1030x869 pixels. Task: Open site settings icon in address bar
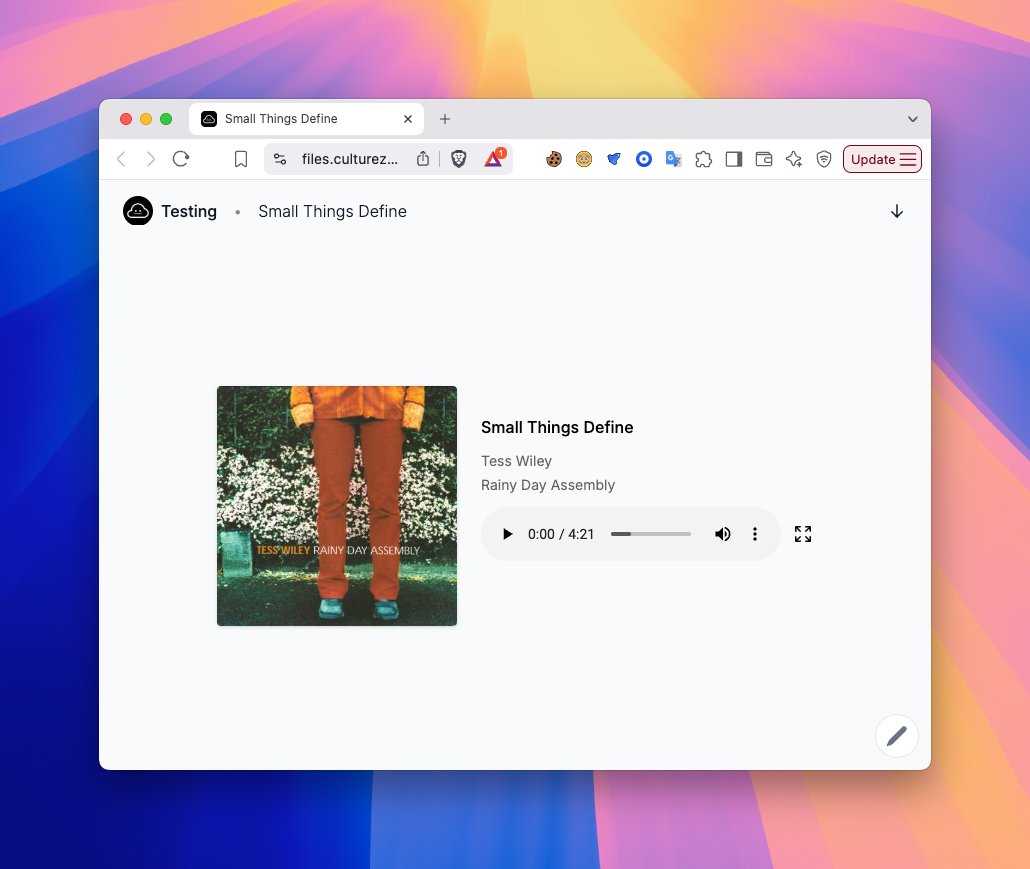click(280, 159)
